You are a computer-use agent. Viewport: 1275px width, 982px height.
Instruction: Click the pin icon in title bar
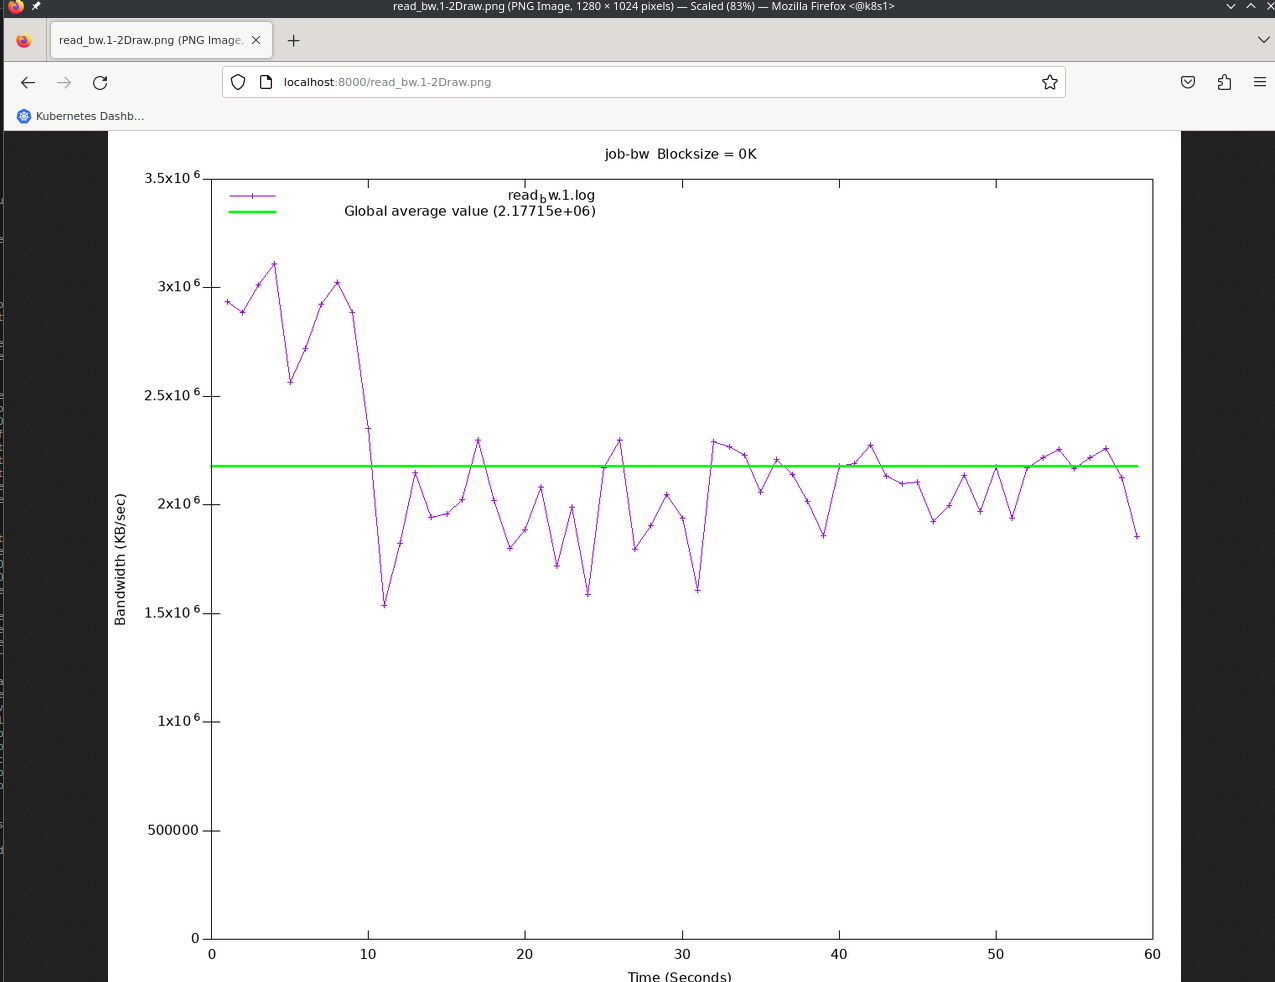[36, 6]
